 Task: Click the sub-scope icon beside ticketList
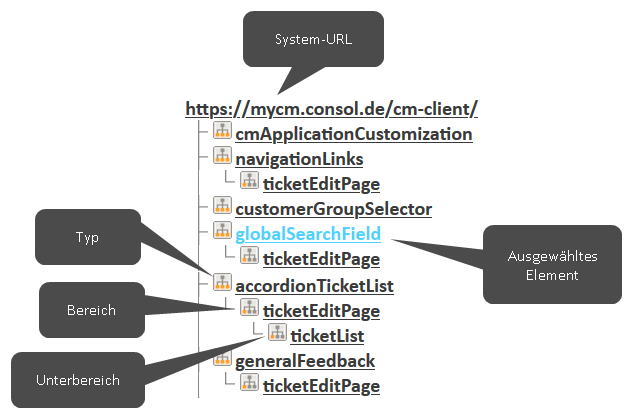[x=277, y=335]
